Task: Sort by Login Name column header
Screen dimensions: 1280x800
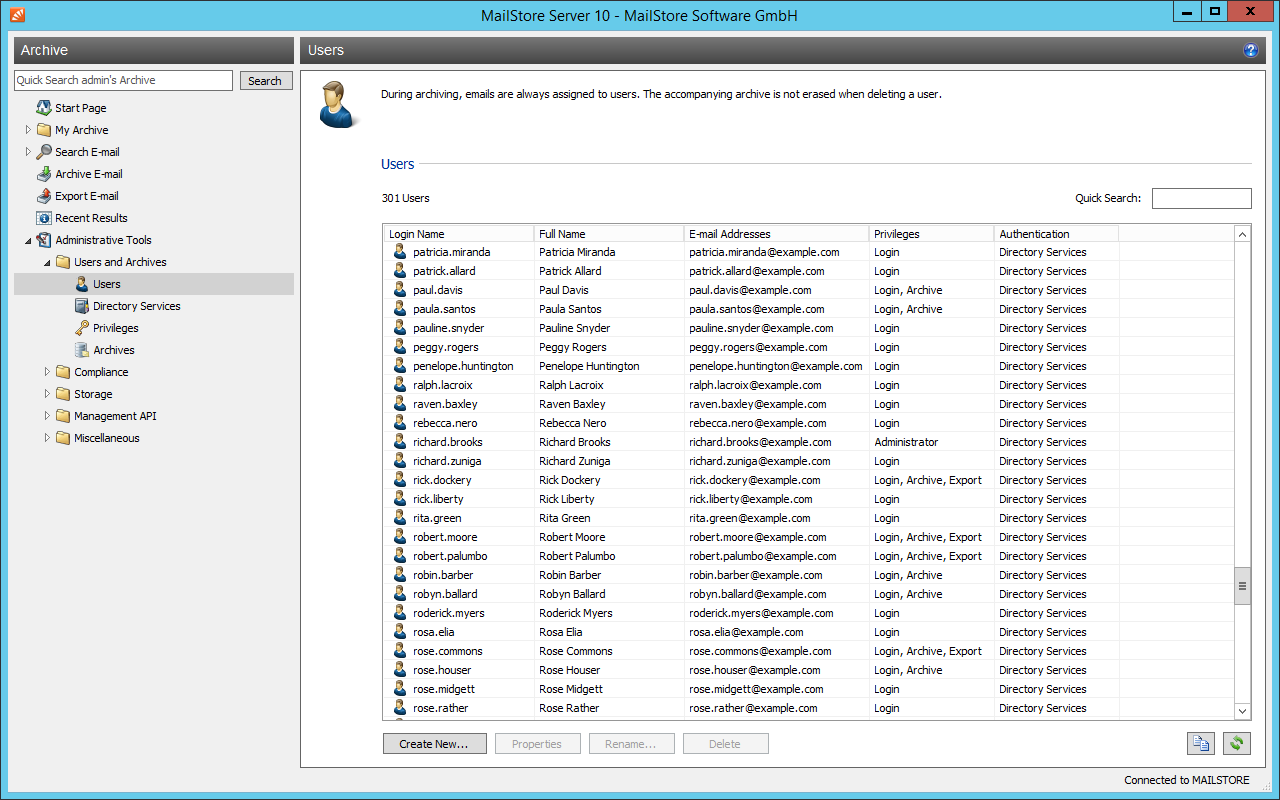Action: point(459,234)
